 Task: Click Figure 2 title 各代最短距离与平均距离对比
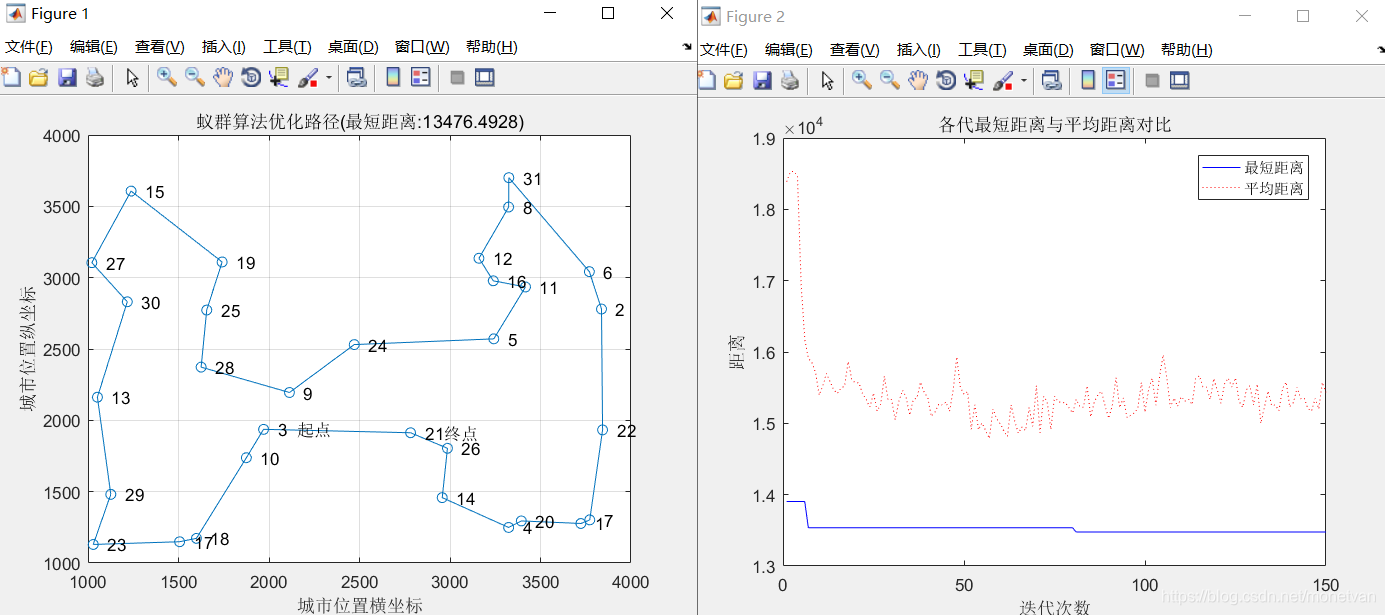(x=1055, y=125)
